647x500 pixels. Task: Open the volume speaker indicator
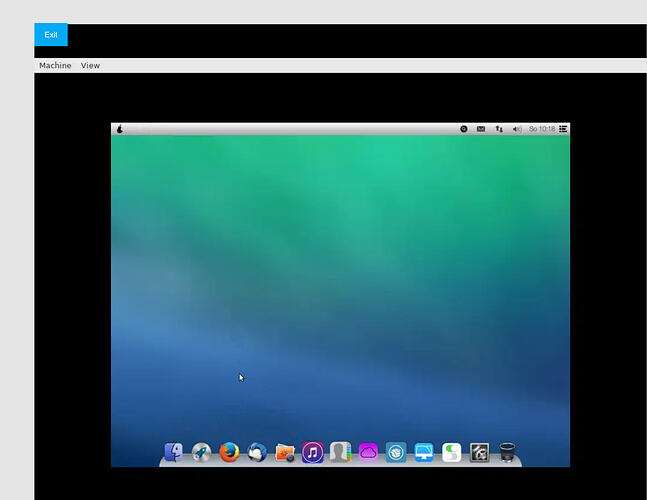517,129
